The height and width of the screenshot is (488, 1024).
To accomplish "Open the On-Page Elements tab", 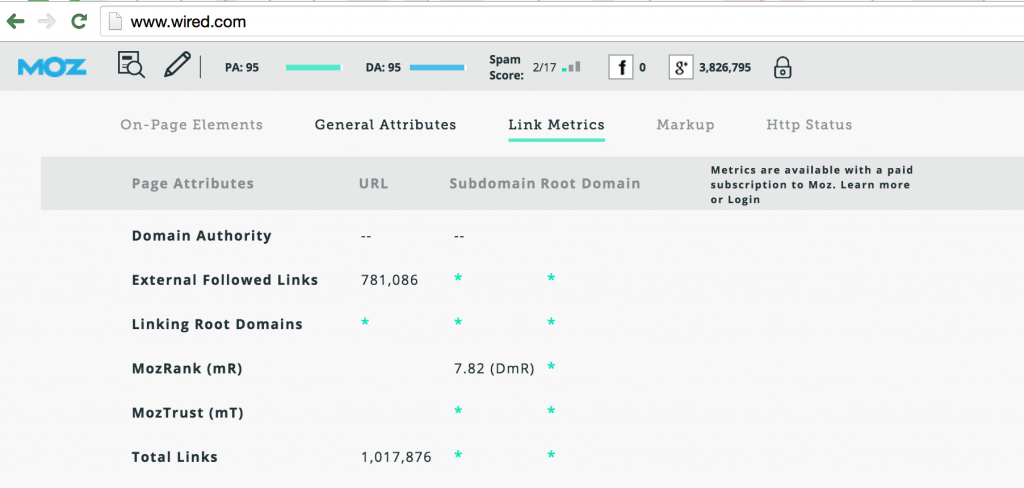I will [x=191, y=125].
